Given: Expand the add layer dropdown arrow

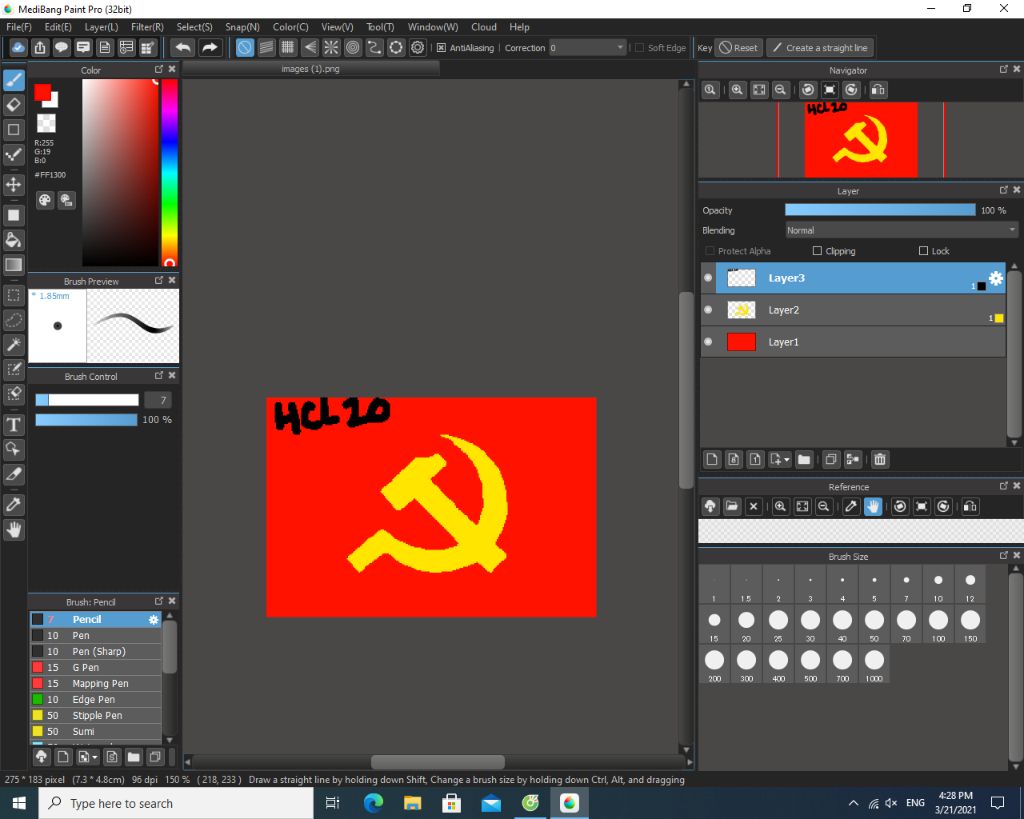Looking at the screenshot, I should (787, 460).
